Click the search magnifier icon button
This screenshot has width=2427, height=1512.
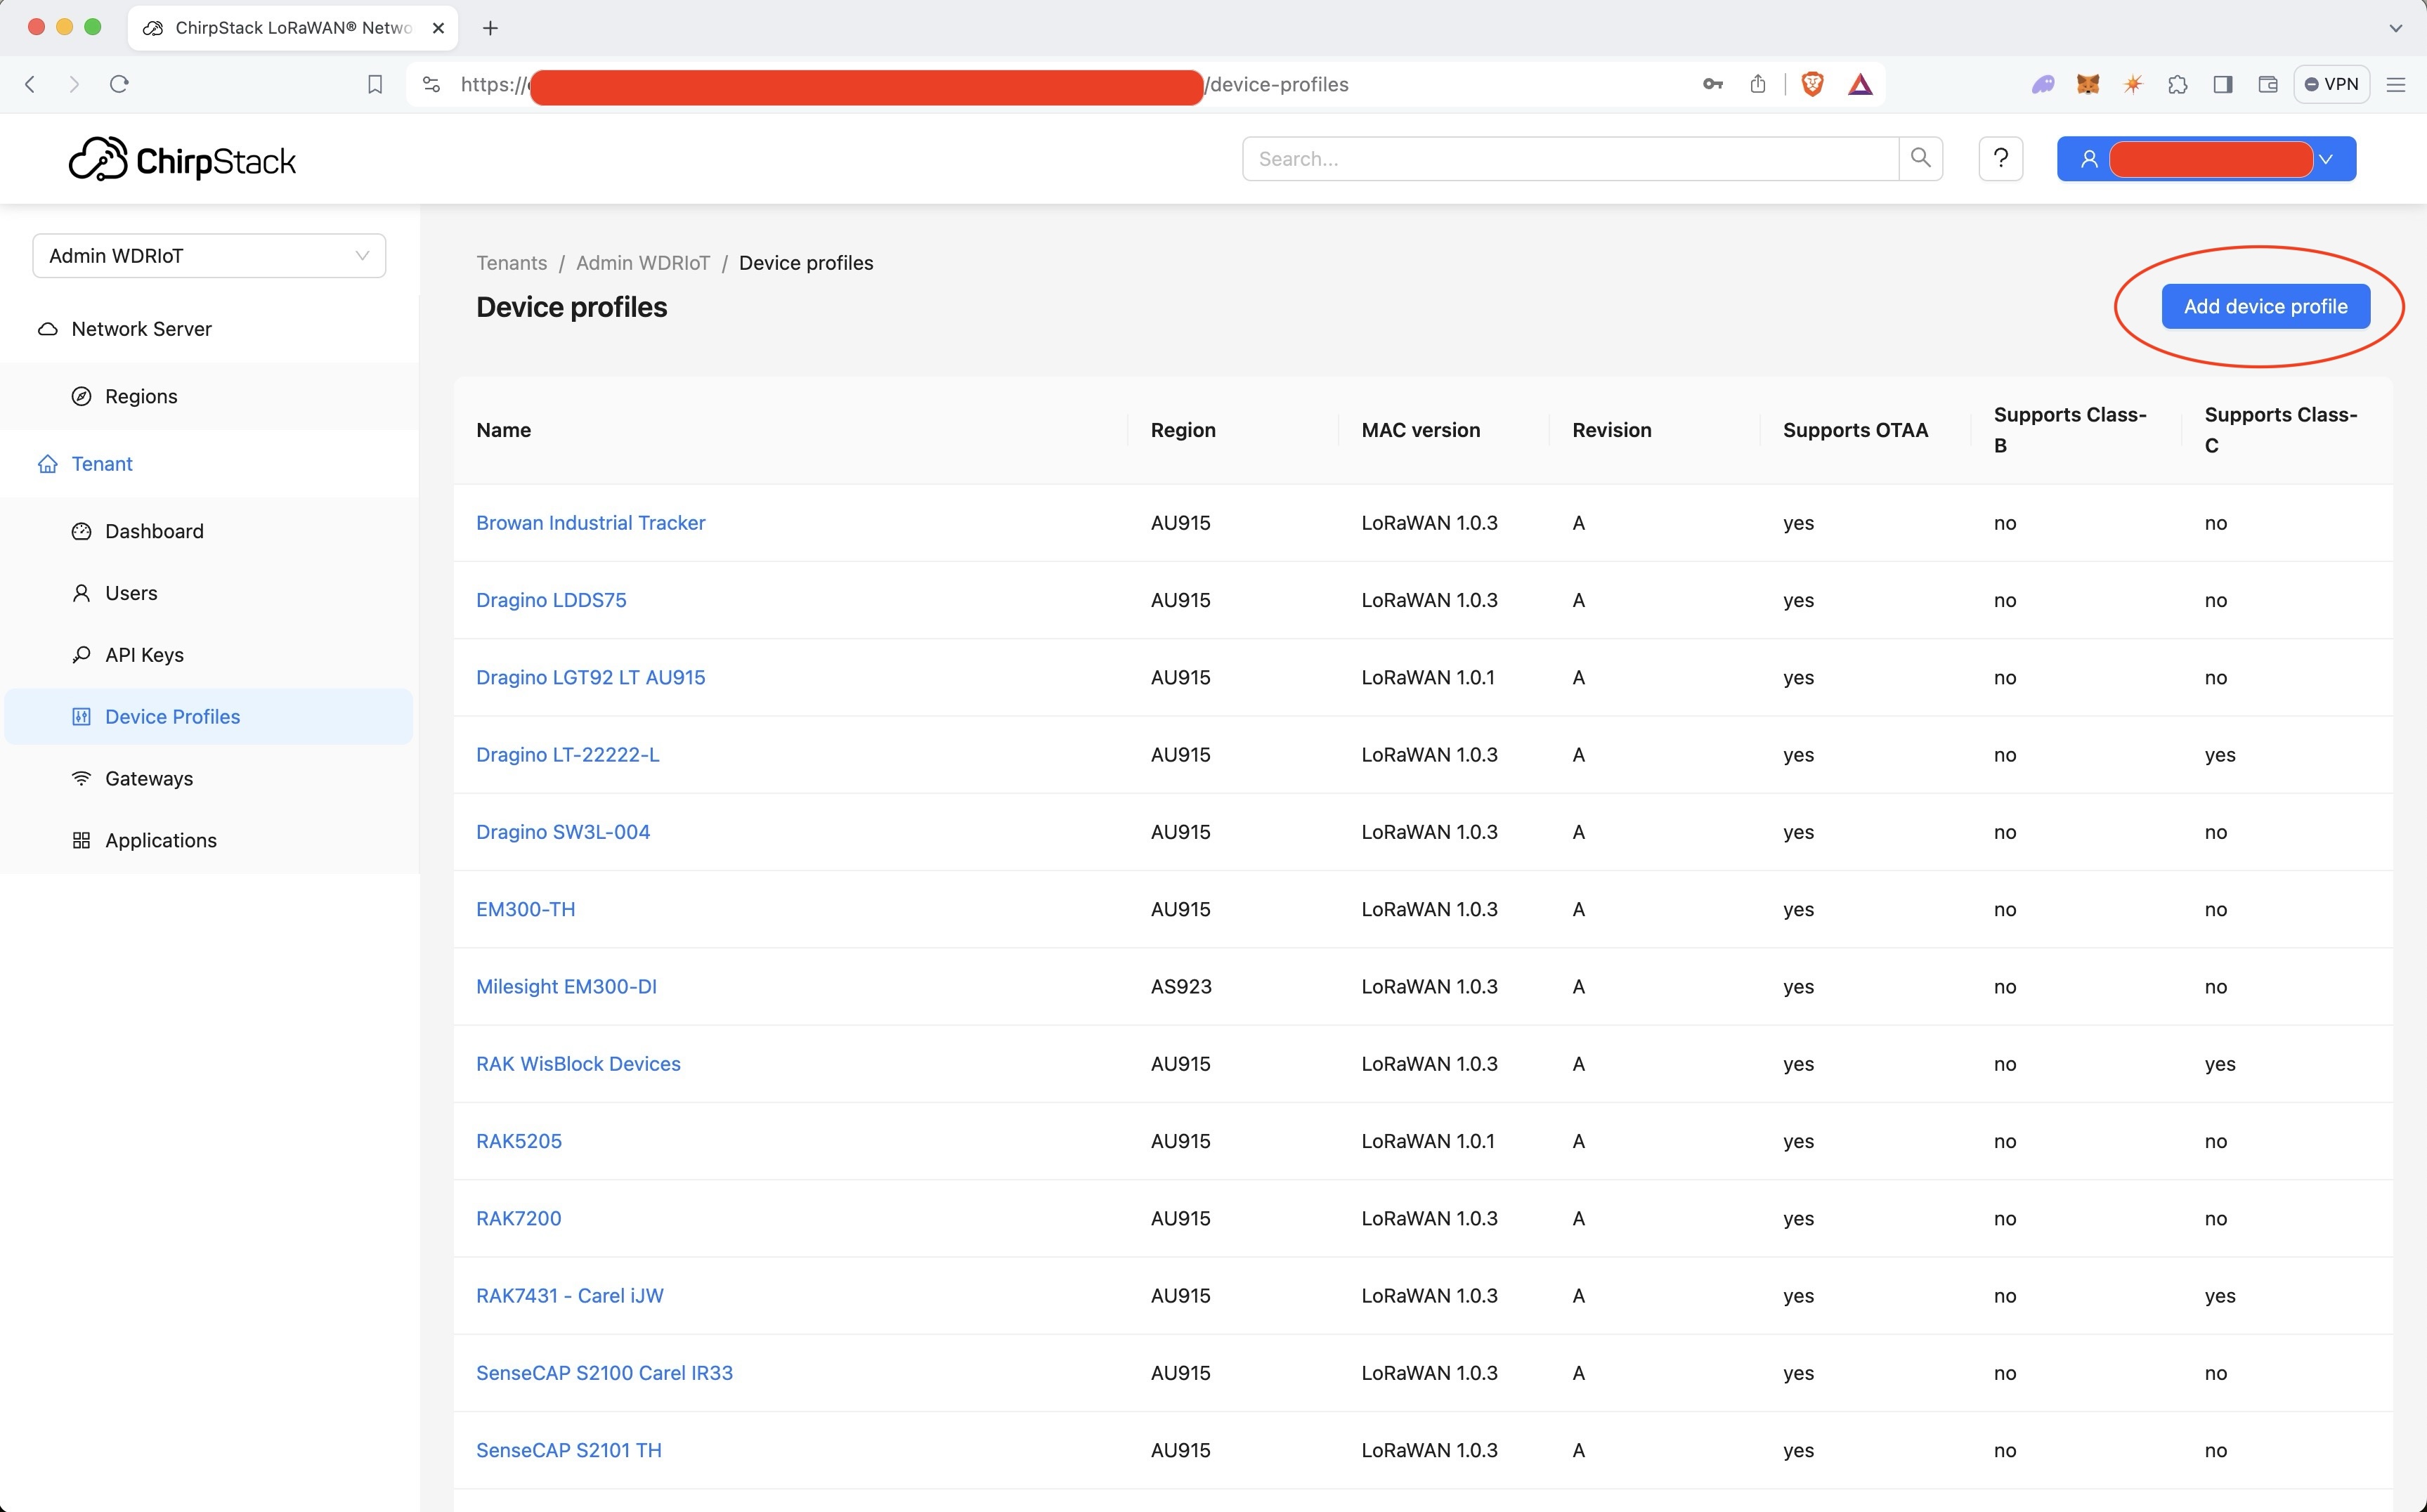click(1920, 158)
